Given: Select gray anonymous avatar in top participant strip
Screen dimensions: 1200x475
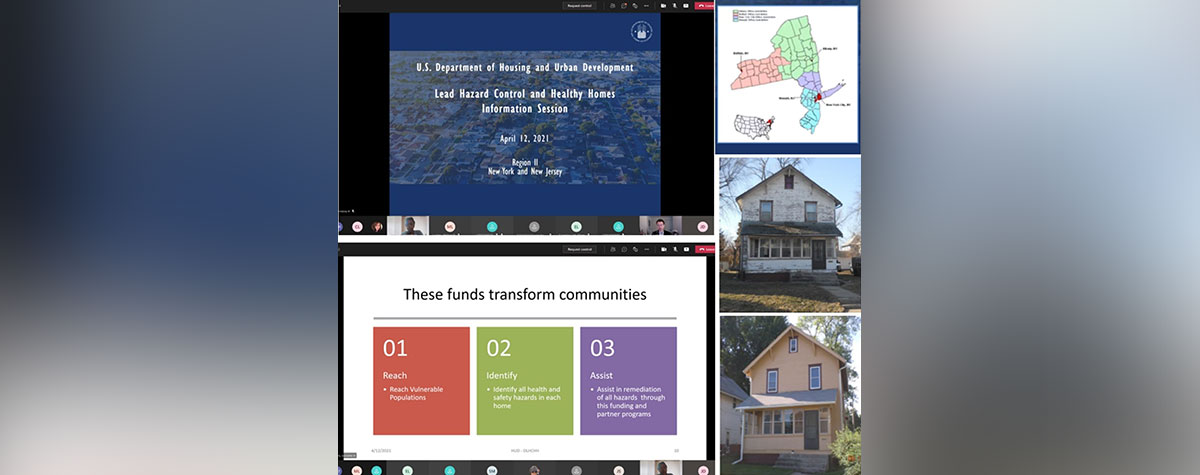Looking at the screenshot, I should (x=534, y=227).
